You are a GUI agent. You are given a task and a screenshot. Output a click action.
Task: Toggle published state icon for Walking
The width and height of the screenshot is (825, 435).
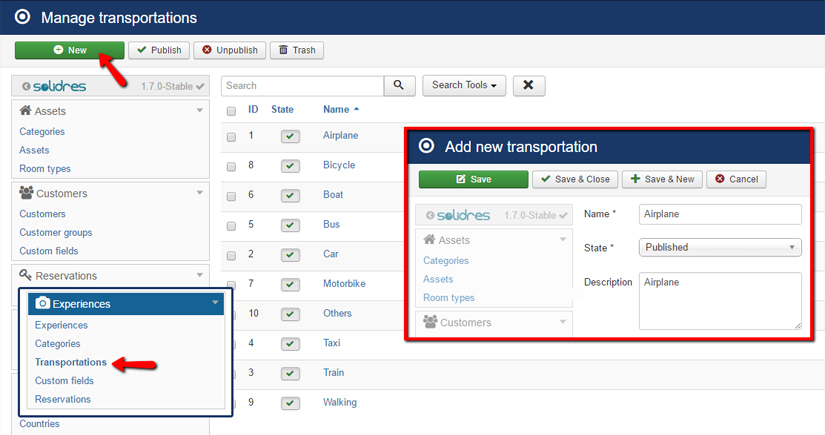click(x=290, y=403)
